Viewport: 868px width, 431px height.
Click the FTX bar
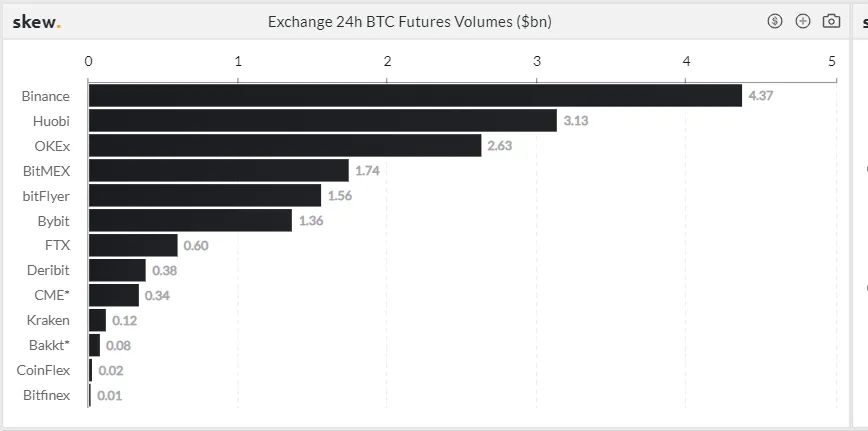[133, 245]
